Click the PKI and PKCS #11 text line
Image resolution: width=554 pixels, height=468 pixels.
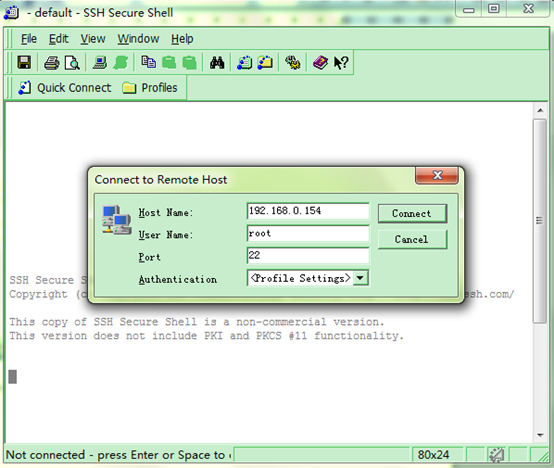pyautogui.click(x=206, y=336)
